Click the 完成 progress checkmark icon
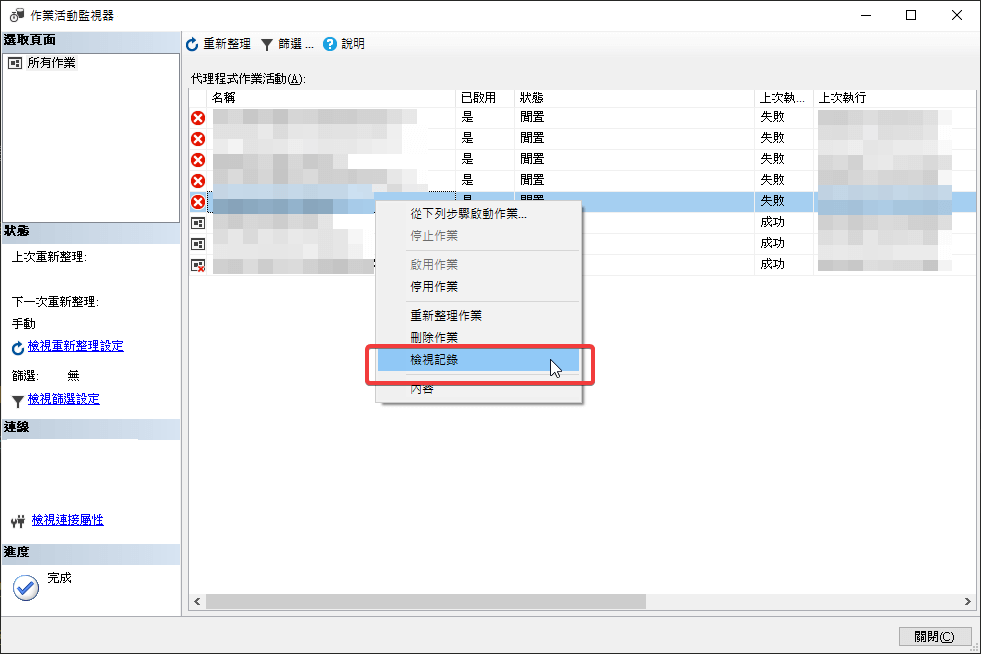Screen dimensions: 981x654 24,588
